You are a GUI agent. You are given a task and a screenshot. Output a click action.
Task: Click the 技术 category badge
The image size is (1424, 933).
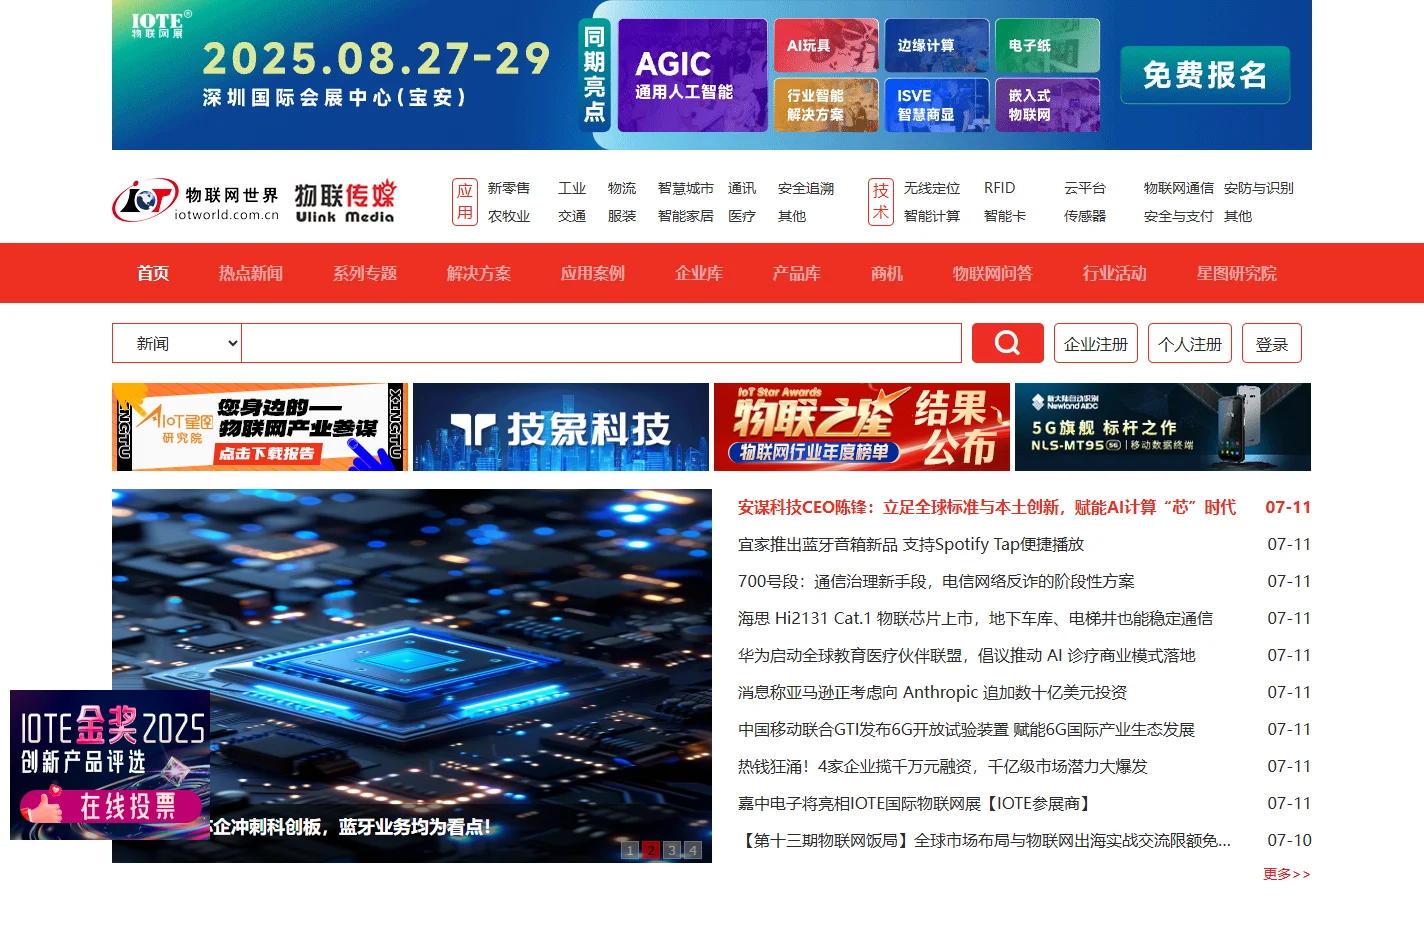881,202
